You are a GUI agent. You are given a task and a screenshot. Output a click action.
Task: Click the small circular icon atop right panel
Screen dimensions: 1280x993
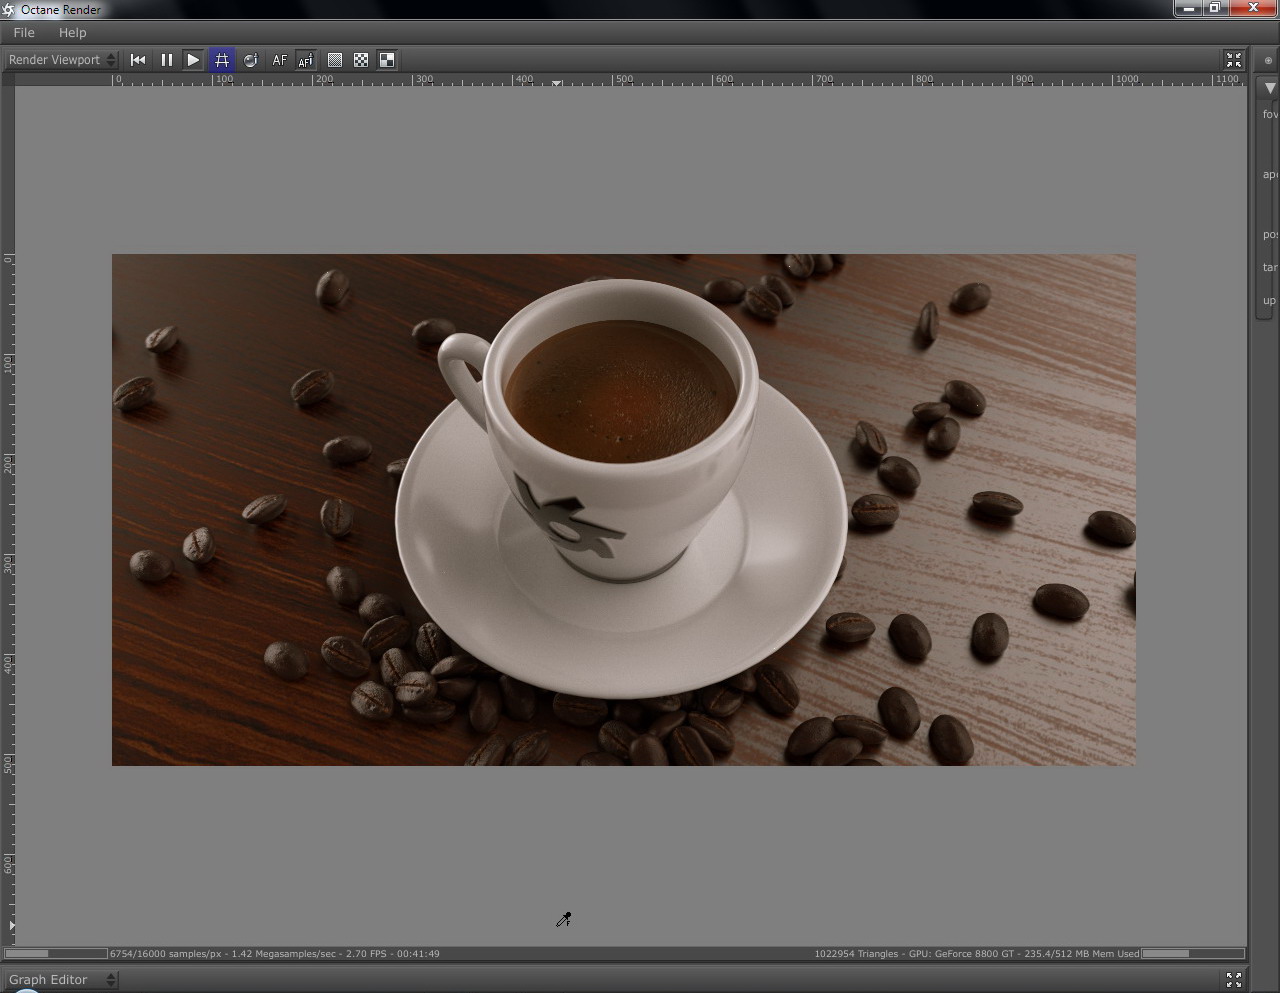point(1268,60)
